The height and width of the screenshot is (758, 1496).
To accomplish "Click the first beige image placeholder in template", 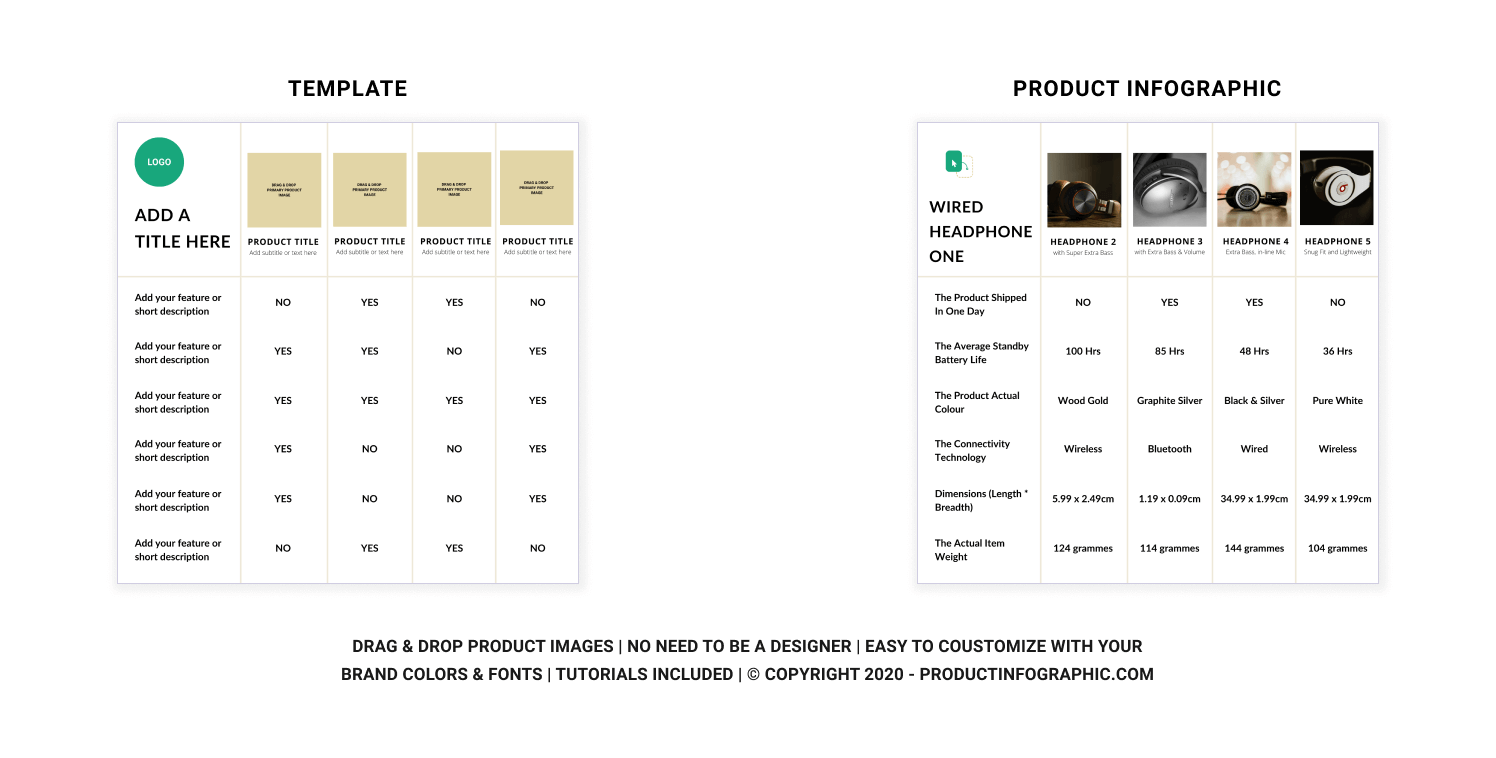I will point(284,190).
